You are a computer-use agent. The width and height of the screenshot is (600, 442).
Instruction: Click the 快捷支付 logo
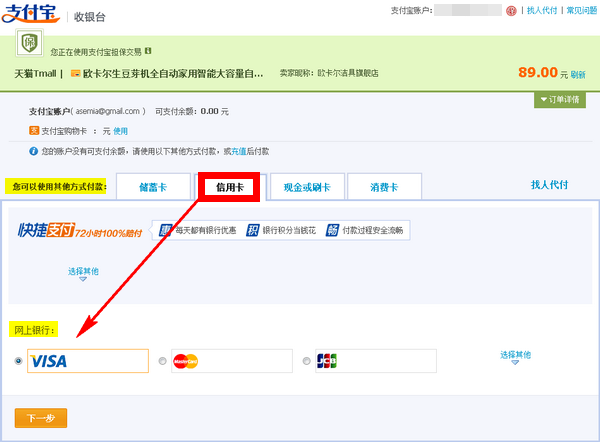click(46, 230)
